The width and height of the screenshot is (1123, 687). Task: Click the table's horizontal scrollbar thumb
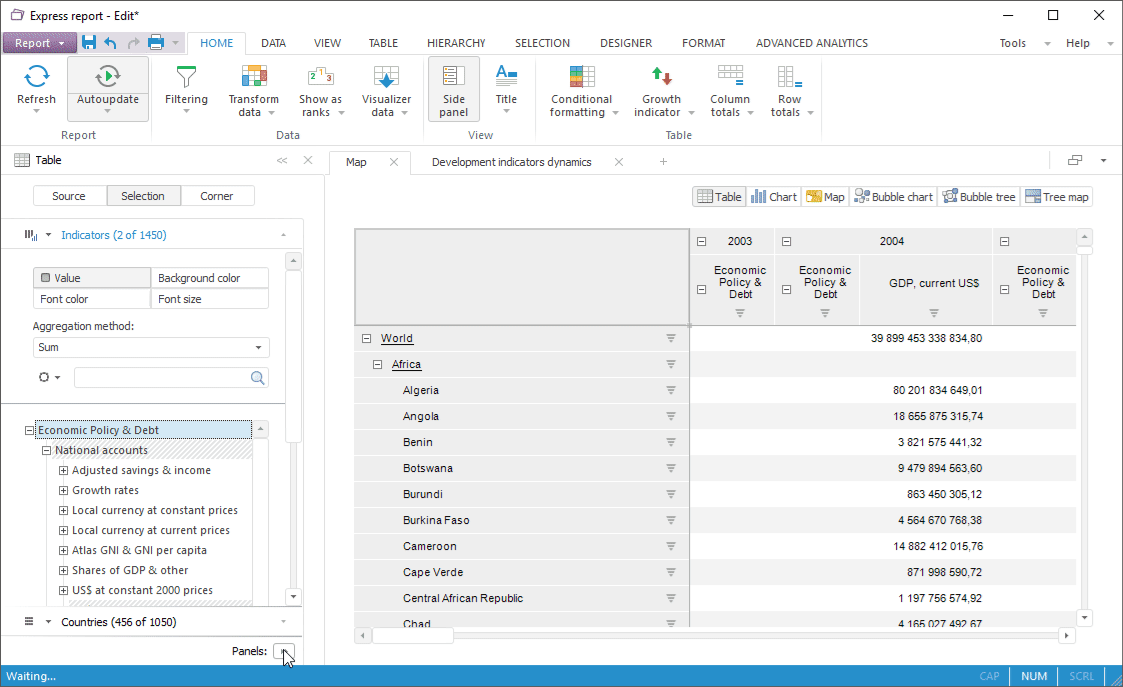(x=412, y=635)
